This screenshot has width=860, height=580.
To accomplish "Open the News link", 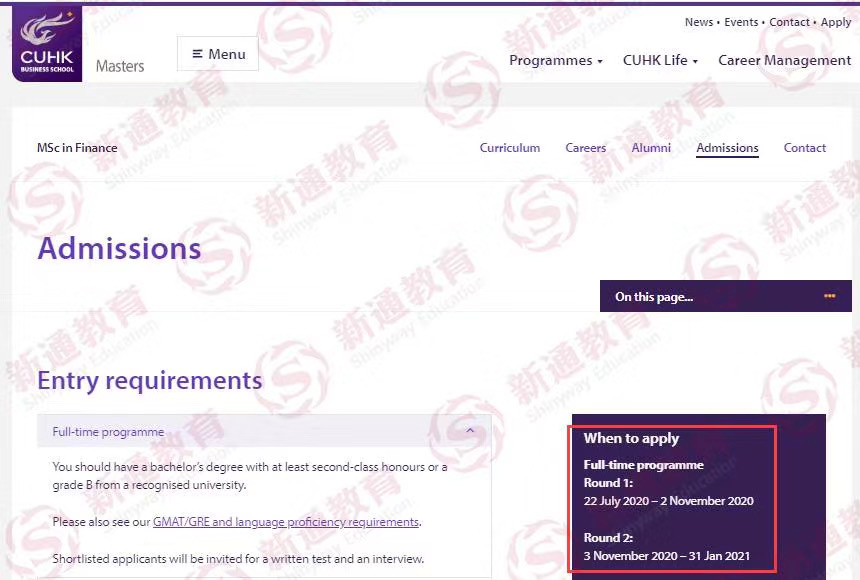I will (699, 22).
